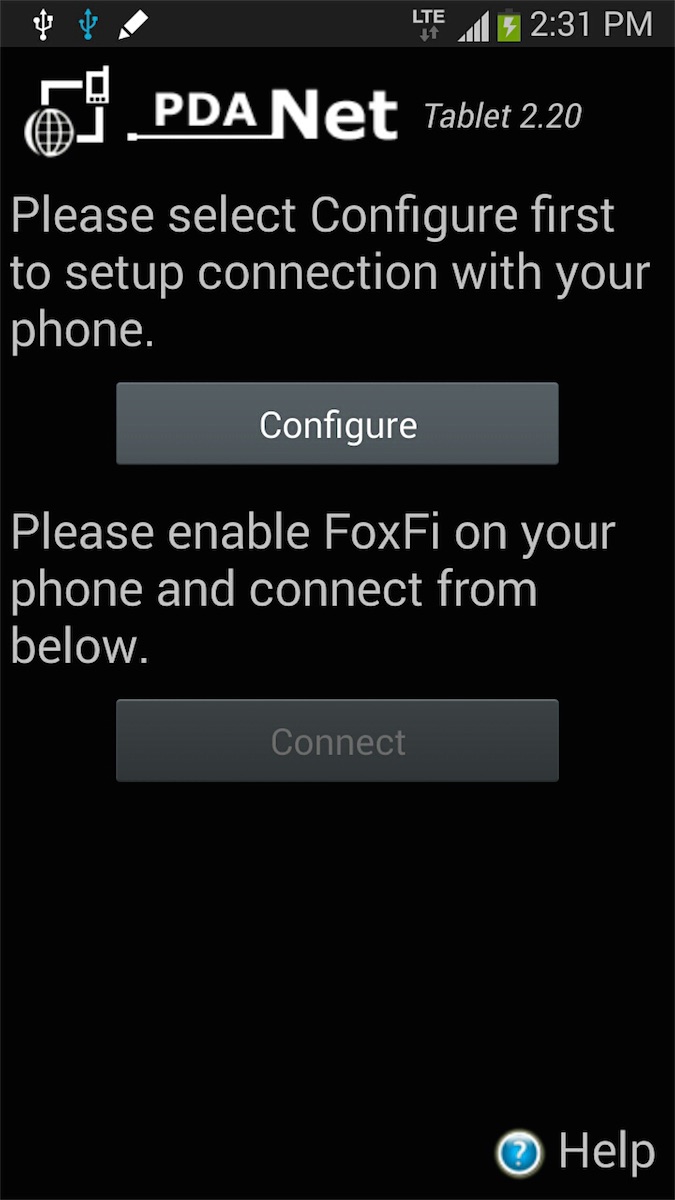
Task: Tap the white USB icon in the status bar
Action: (x=42, y=24)
